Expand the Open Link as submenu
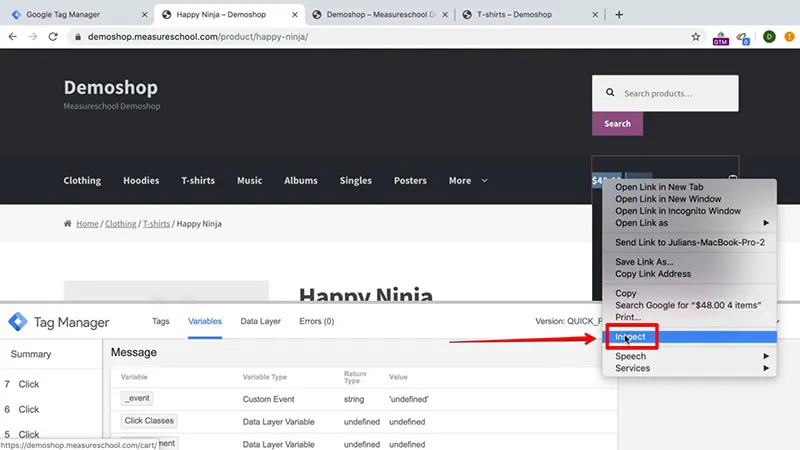This screenshot has width=800, height=450. (x=689, y=223)
